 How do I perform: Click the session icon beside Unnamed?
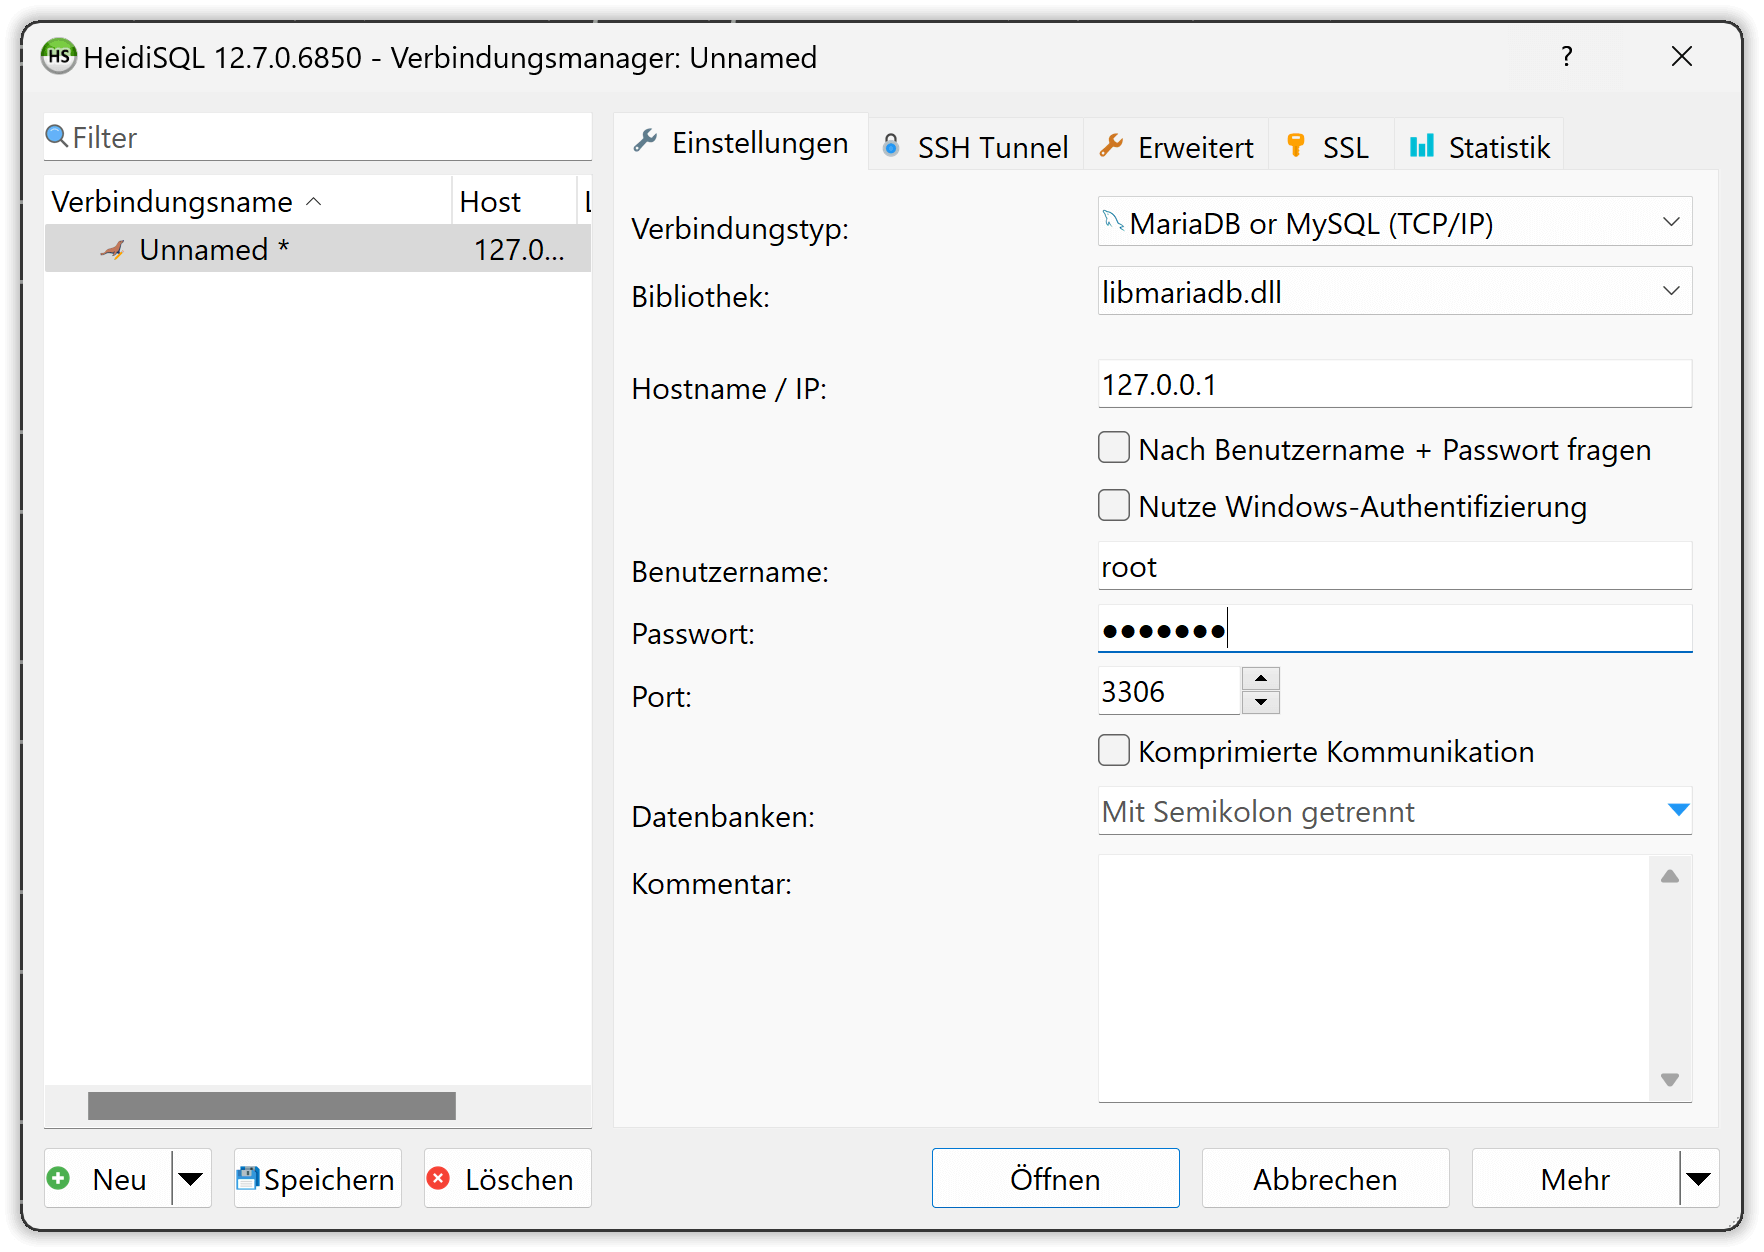point(113,249)
